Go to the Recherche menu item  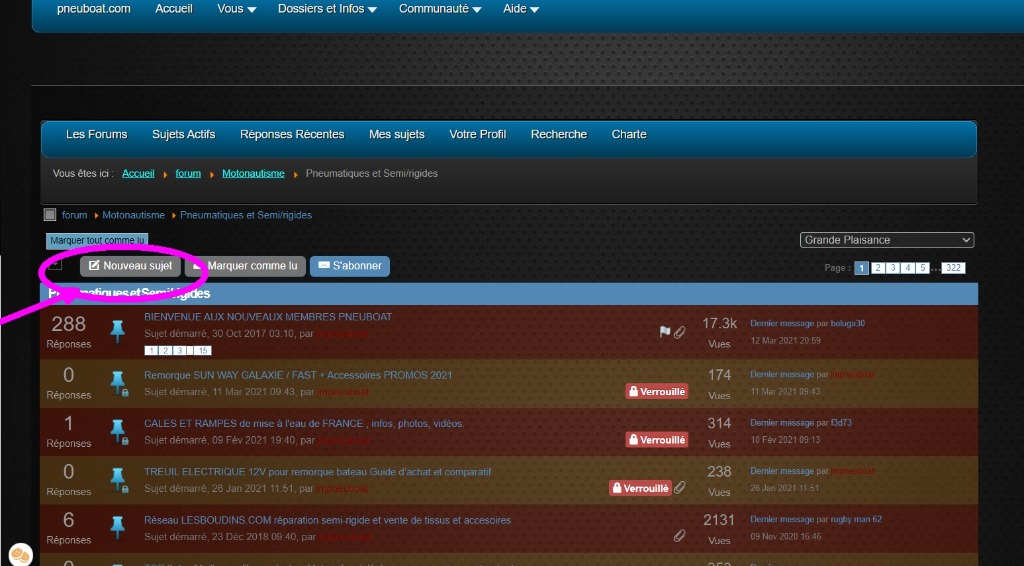[558, 134]
